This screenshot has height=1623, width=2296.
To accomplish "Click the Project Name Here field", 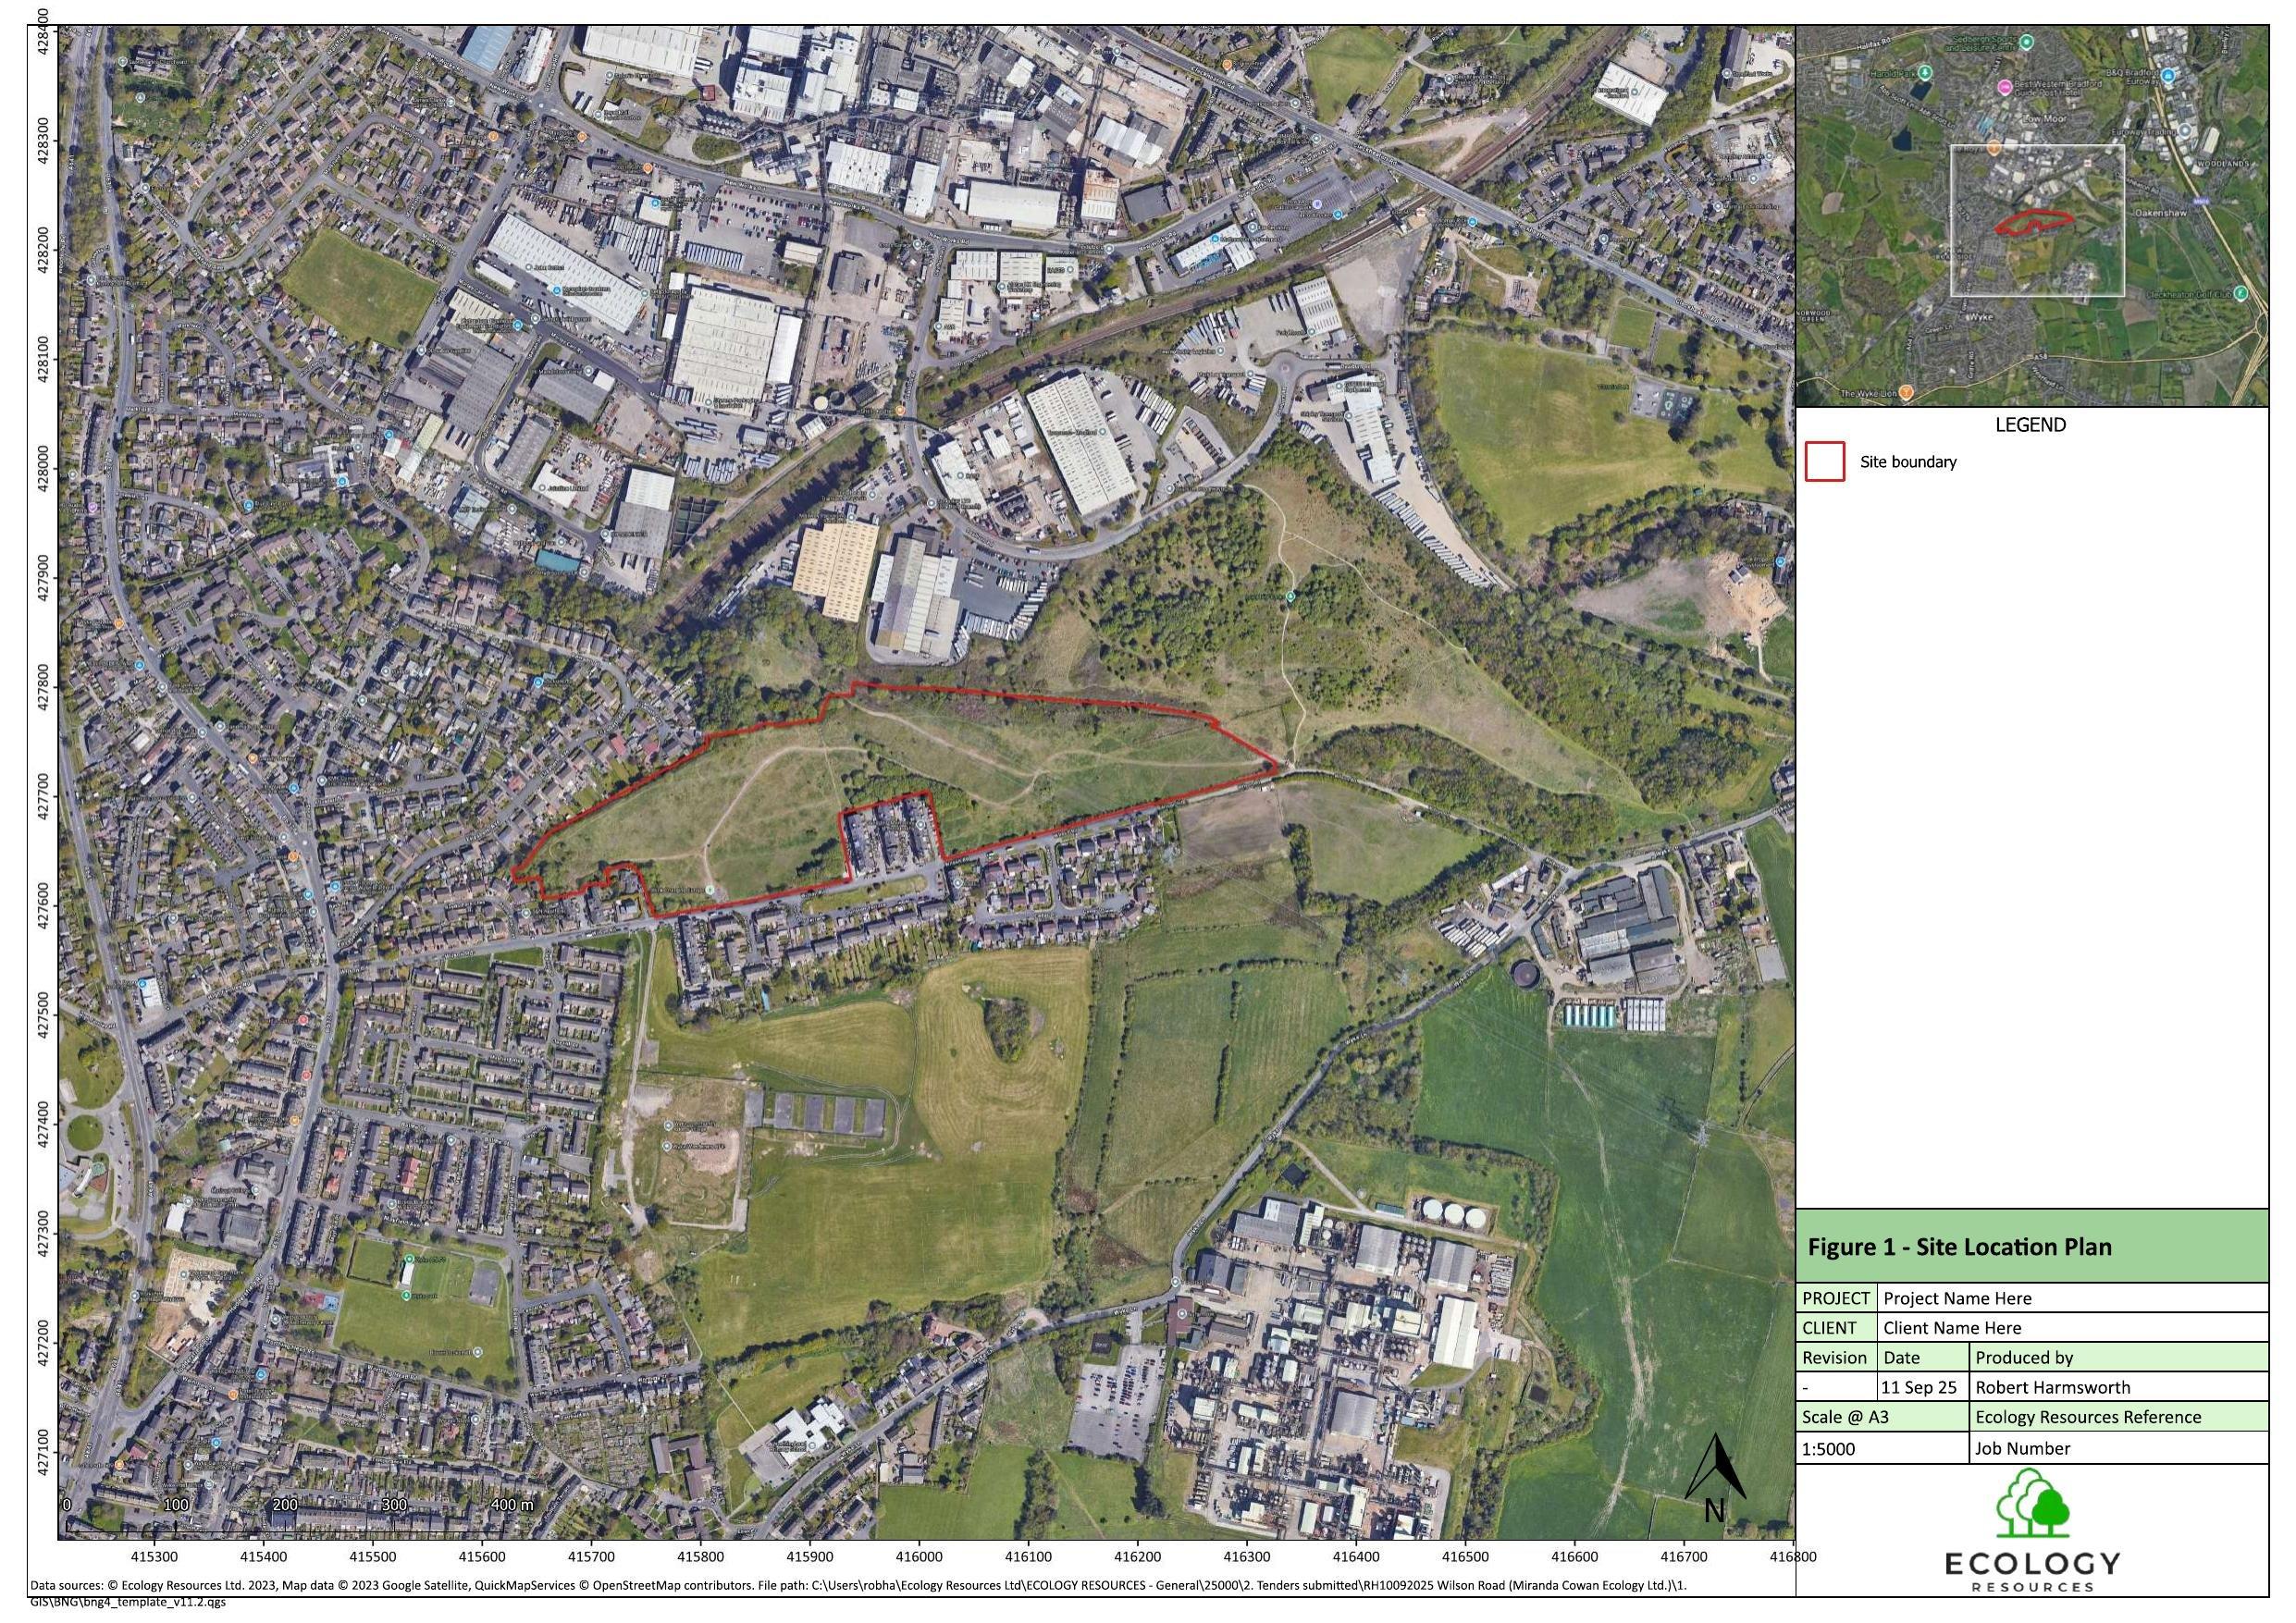I will point(1957,1298).
